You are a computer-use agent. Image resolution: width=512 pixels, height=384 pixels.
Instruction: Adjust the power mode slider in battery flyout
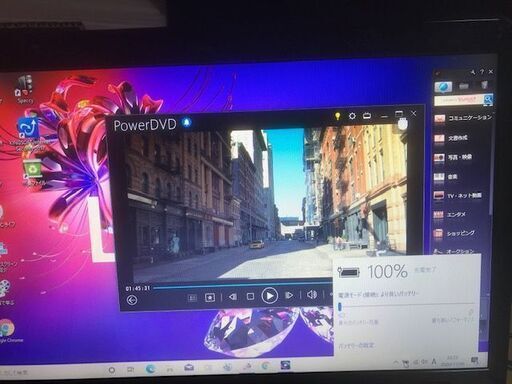click(x=340, y=306)
